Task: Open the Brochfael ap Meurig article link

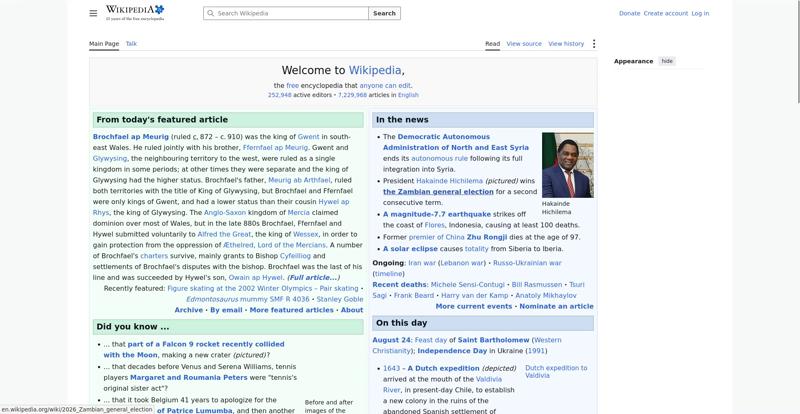Action: [131, 137]
